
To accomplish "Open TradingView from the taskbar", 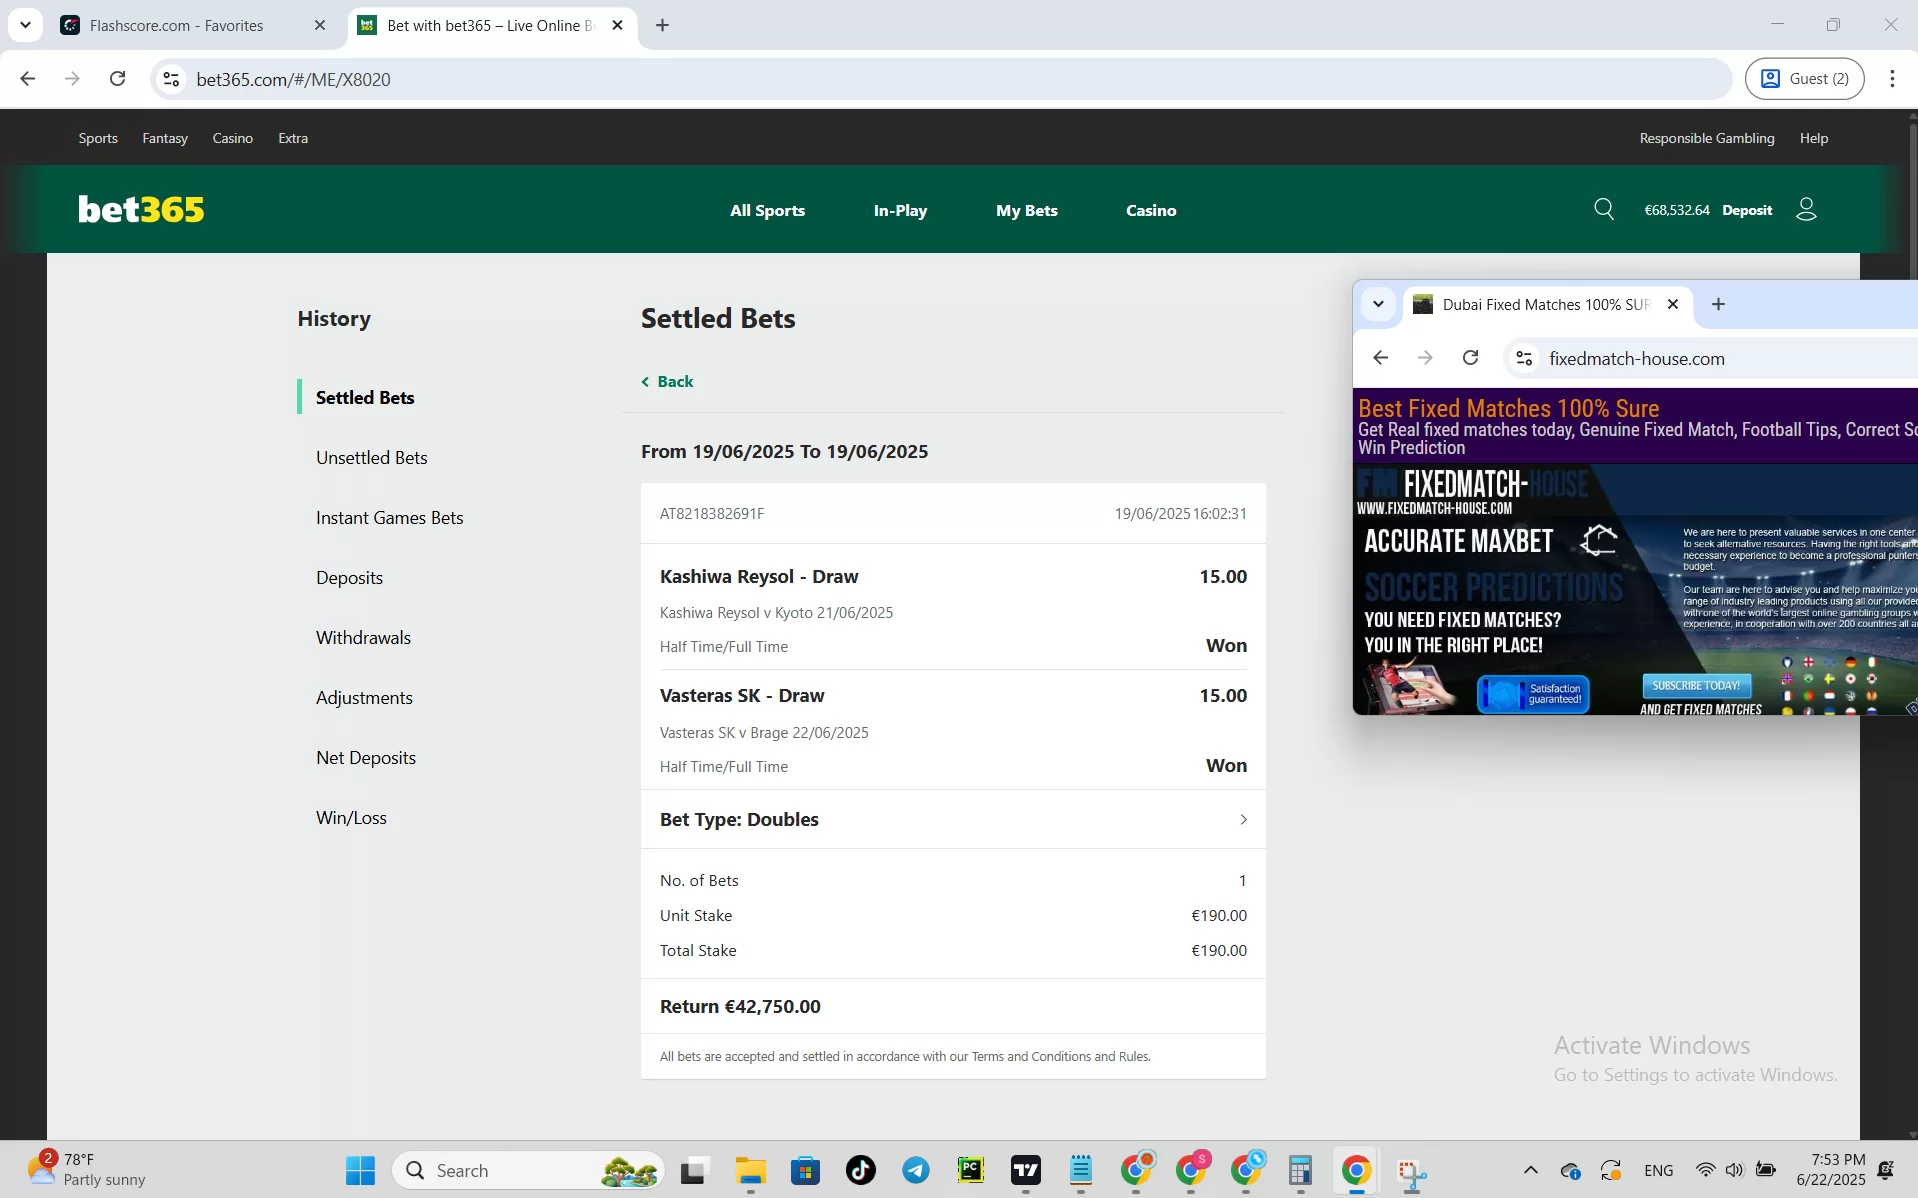I will (1026, 1170).
